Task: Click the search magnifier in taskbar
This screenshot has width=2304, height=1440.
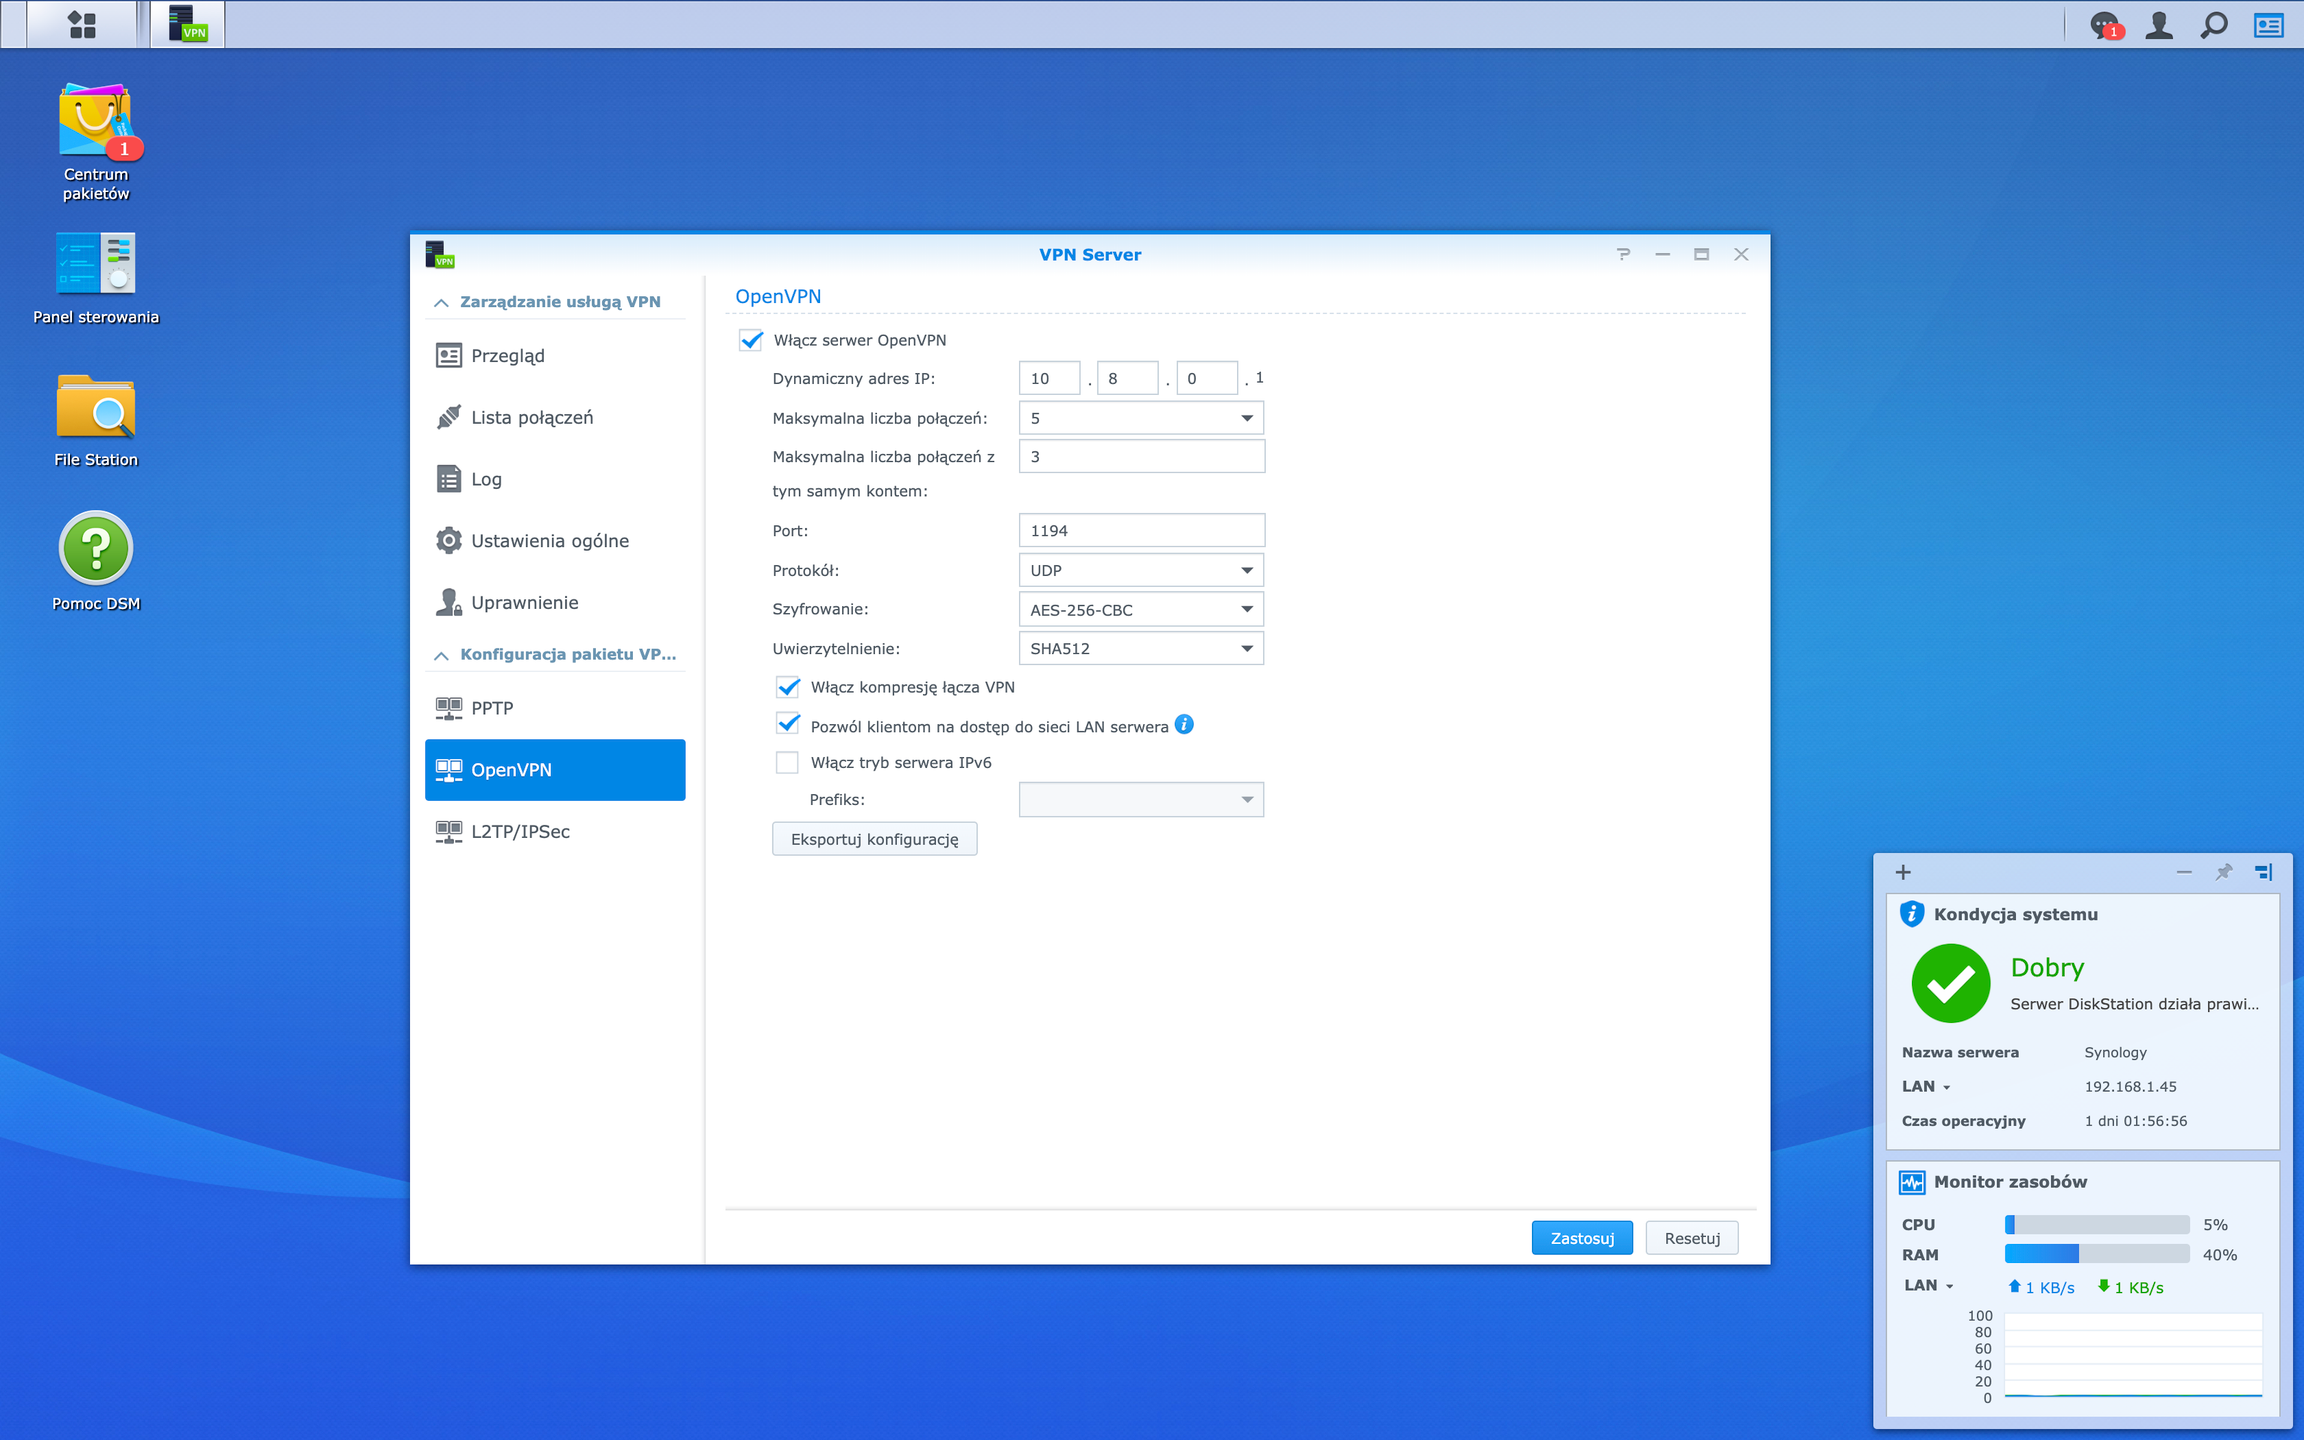Action: [x=2214, y=24]
